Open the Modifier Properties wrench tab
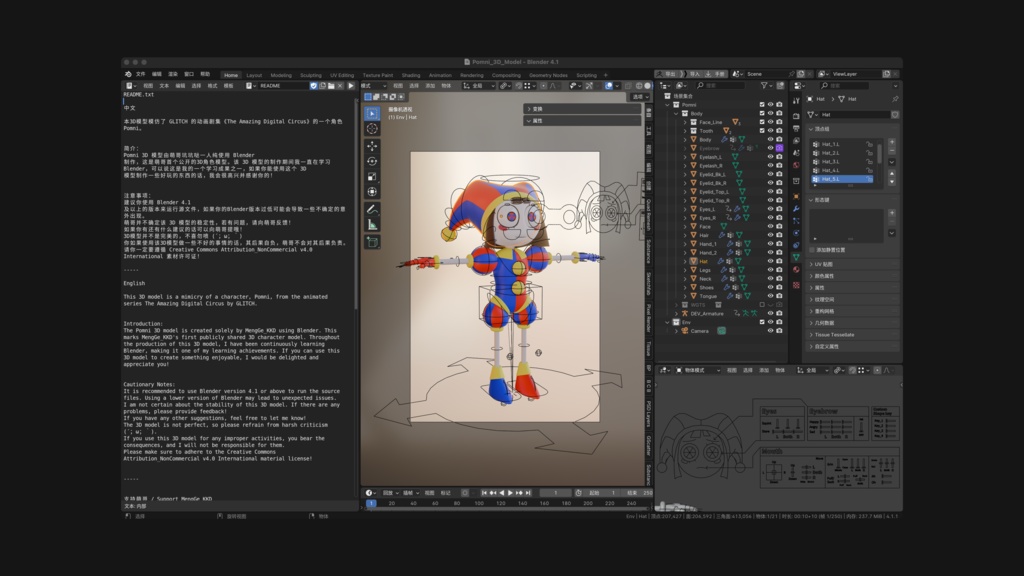This screenshot has width=1024, height=576. [795, 210]
